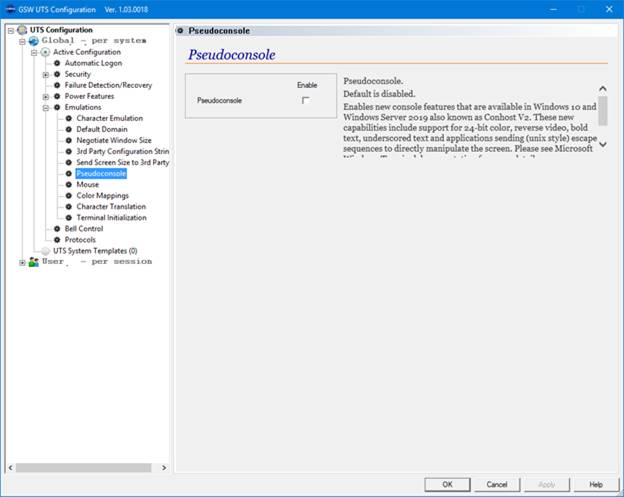Click the UTS System Templates icon
The width and height of the screenshot is (624, 497).
click(x=45, y=250)
